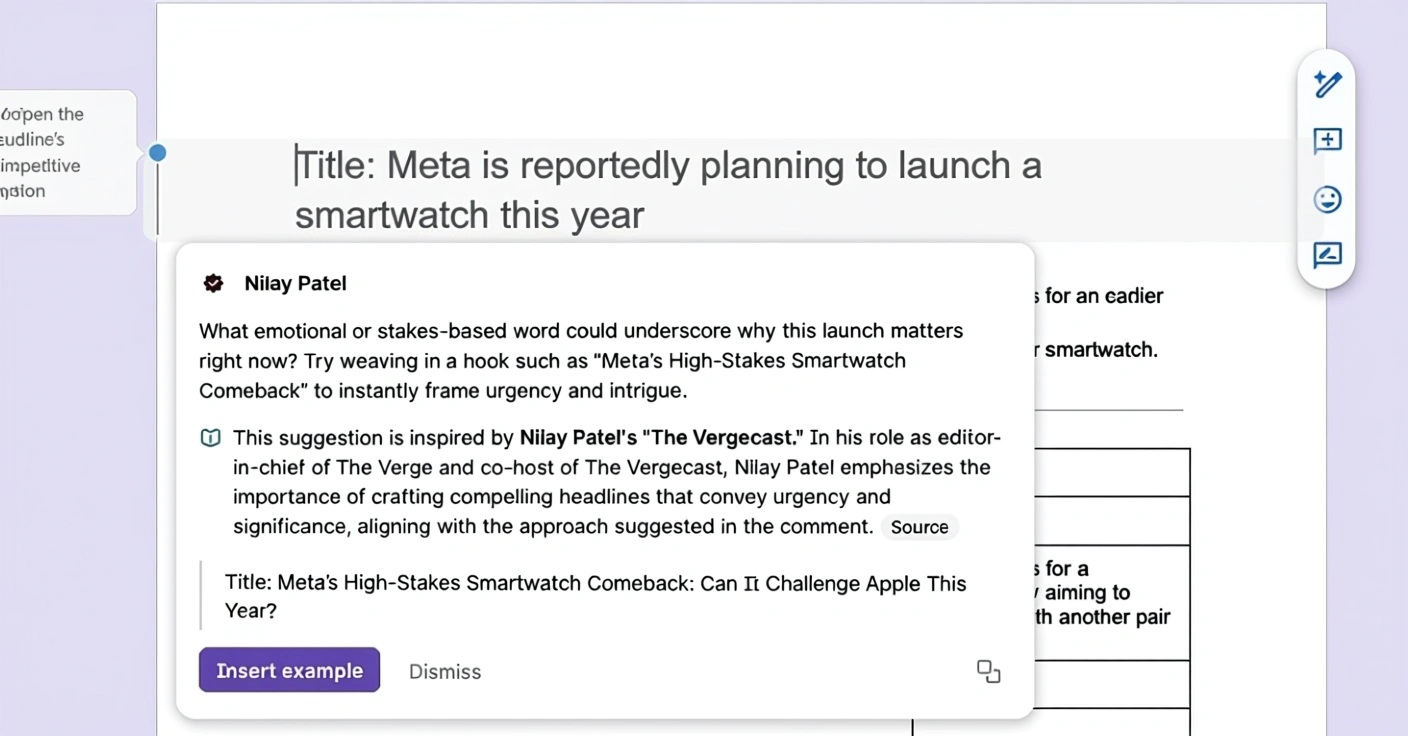The height and width of the screenshot is (736, 1408).
Task: Click the book icon beside inspiration note
Action: pos(210,438)
